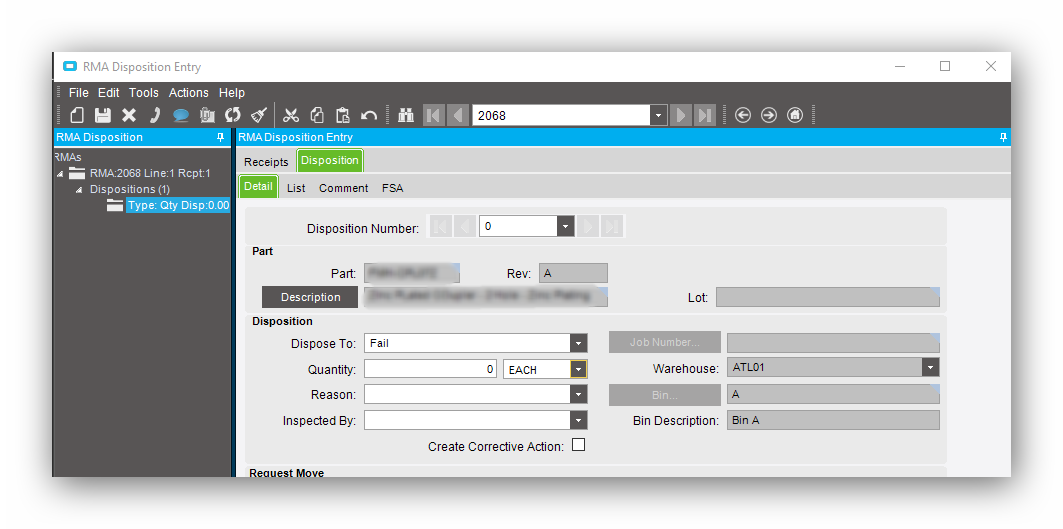Go to previous Disposition Number record
Viewport: 1063px width, 529px height.
464,227
